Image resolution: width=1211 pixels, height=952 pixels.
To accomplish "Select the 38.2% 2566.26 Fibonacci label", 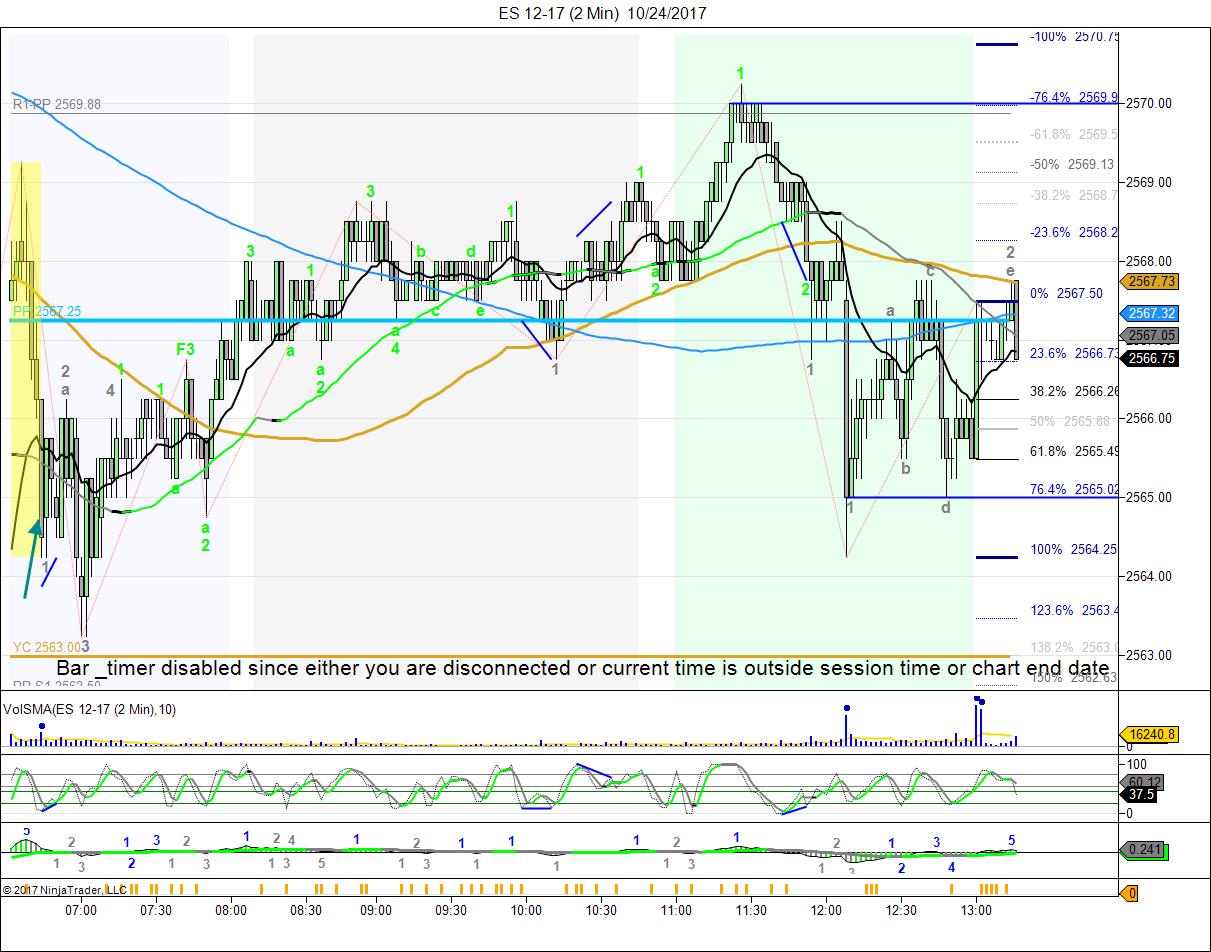I will point(1074,391).
